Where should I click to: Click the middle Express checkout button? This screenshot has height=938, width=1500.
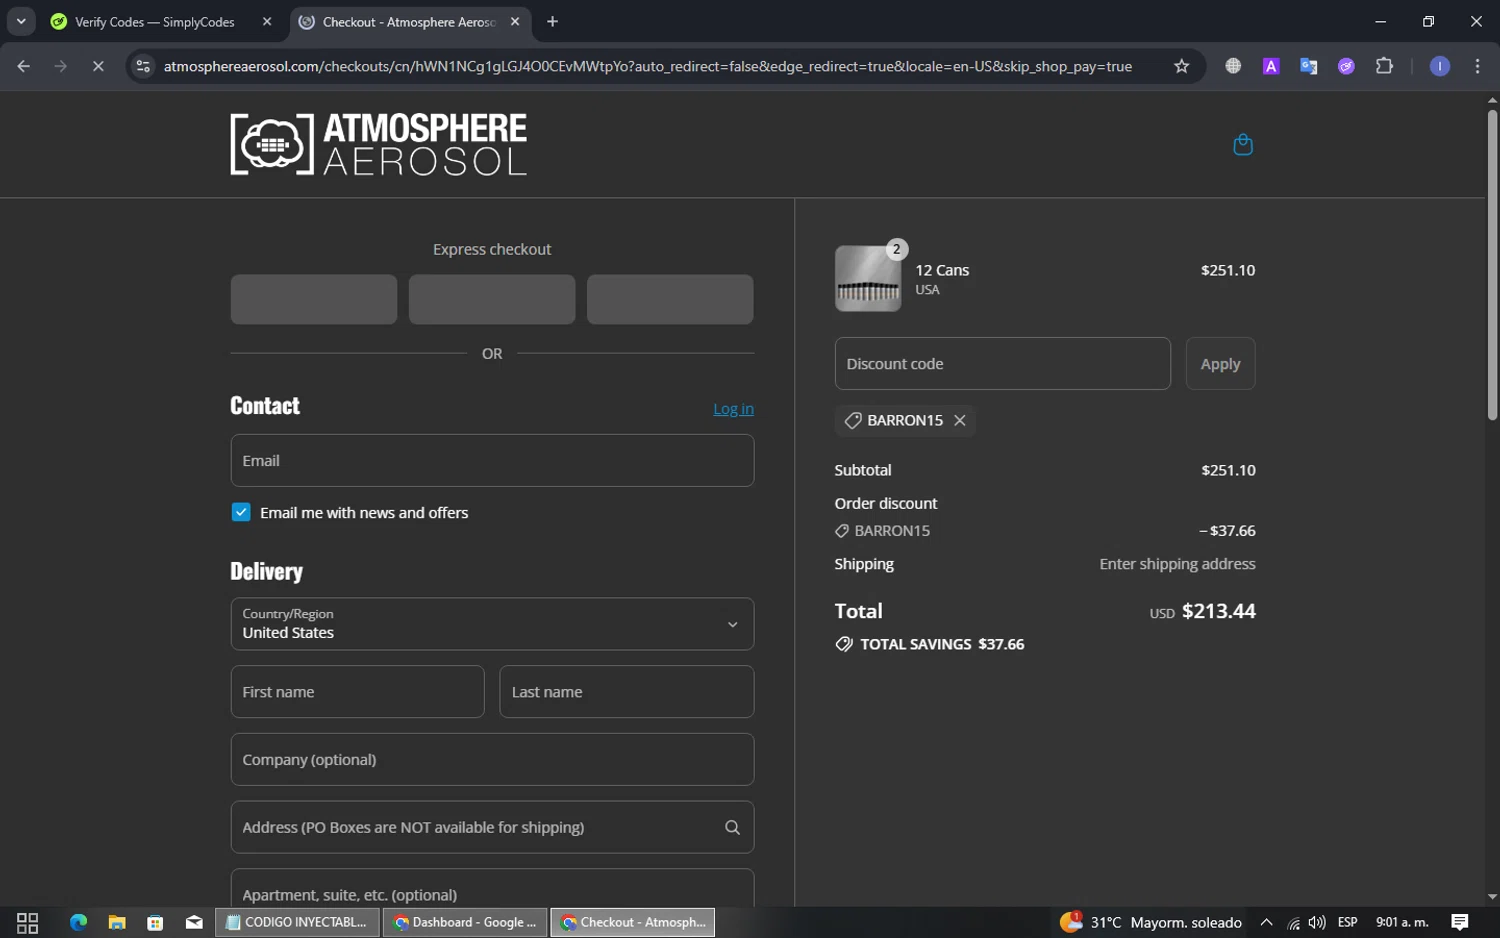(492, 299)
